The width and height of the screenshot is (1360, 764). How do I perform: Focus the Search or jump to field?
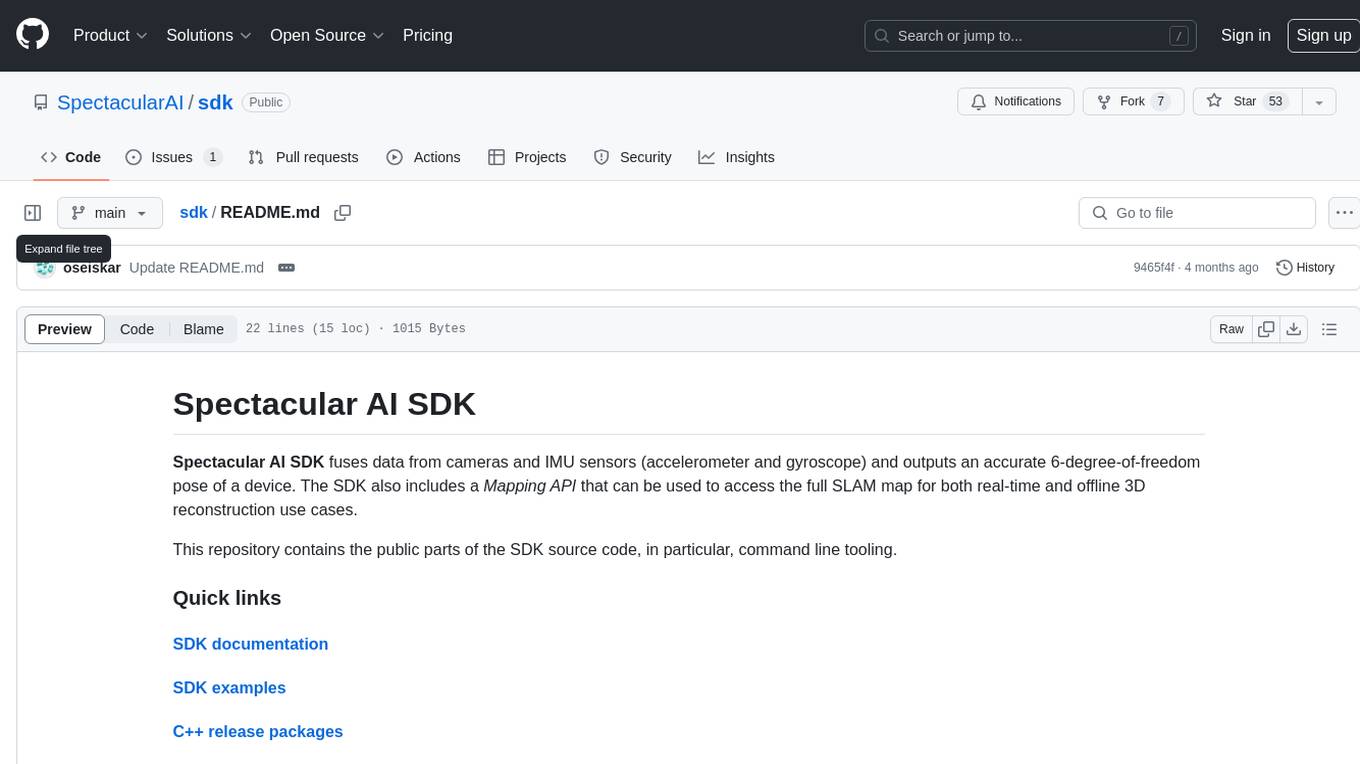click(x=1031, y=35)
